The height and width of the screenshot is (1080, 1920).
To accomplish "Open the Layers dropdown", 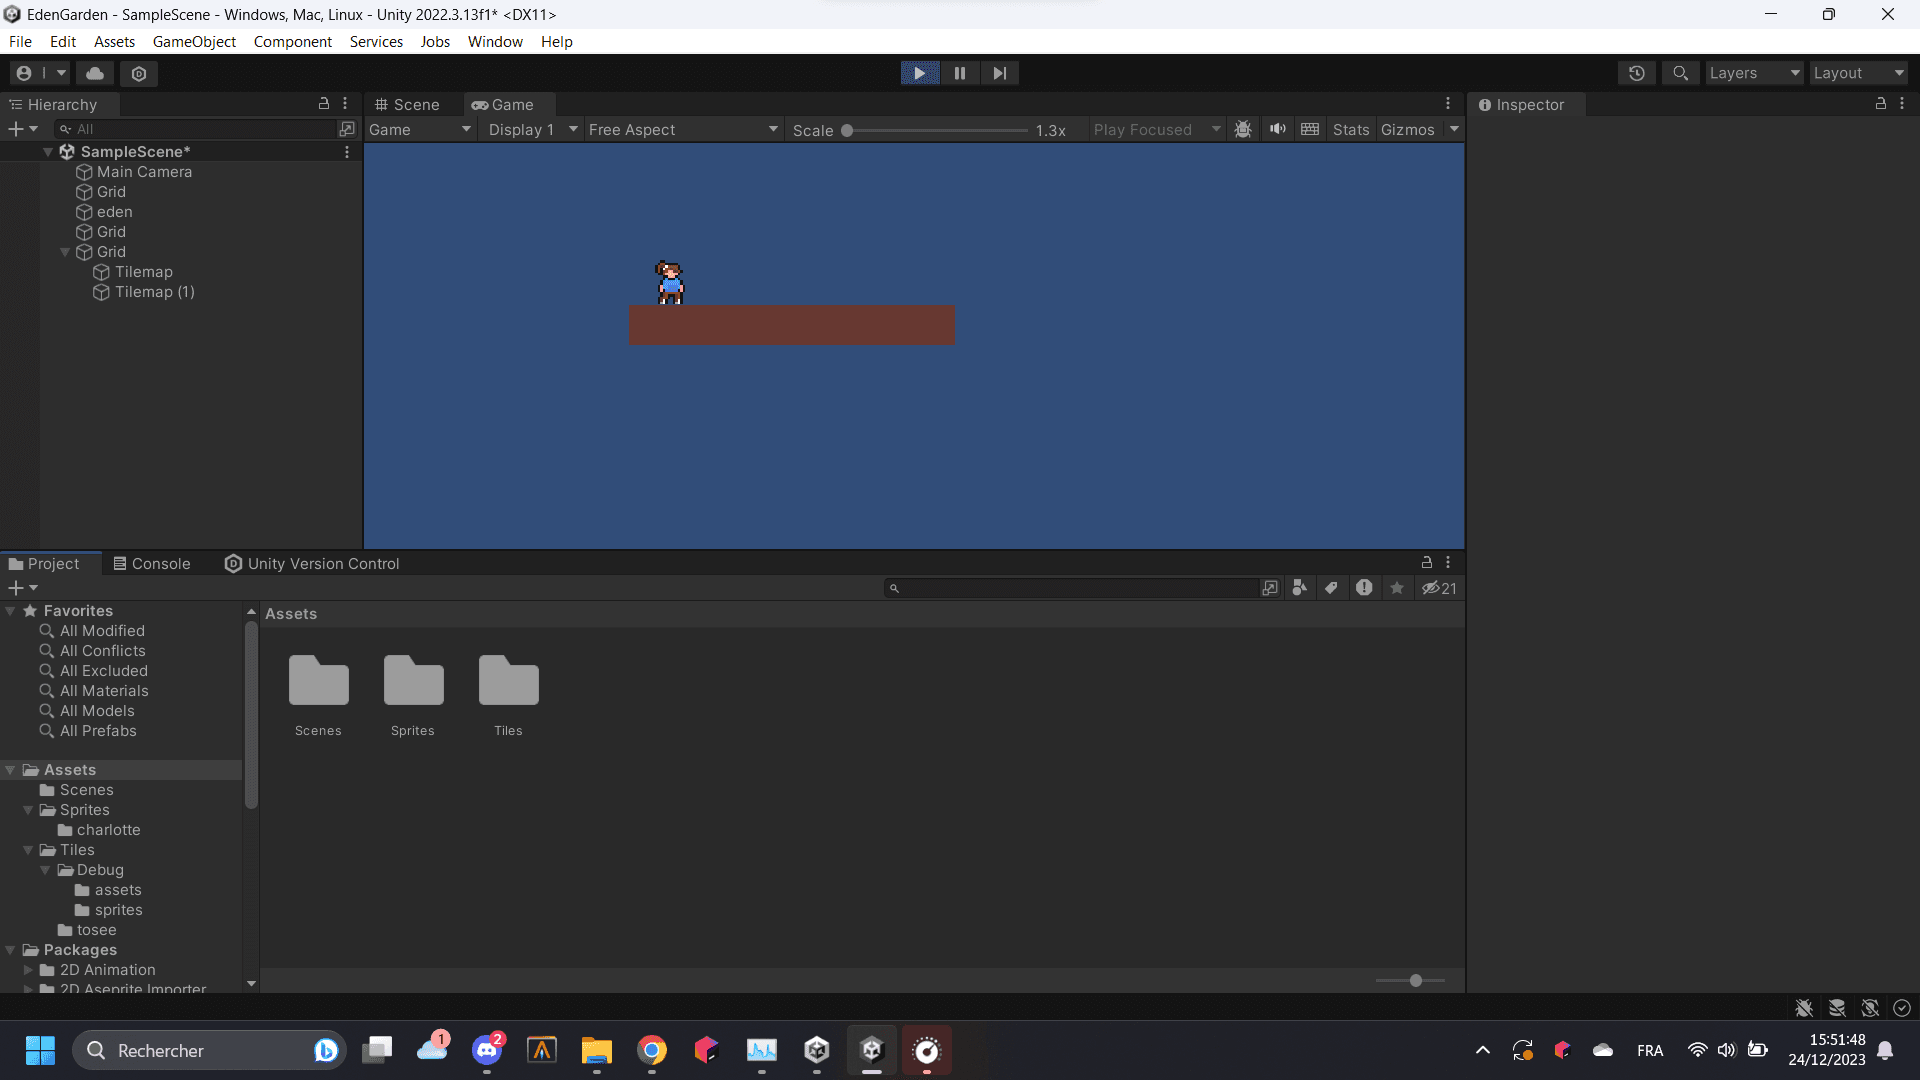I will click(1754, 73).
